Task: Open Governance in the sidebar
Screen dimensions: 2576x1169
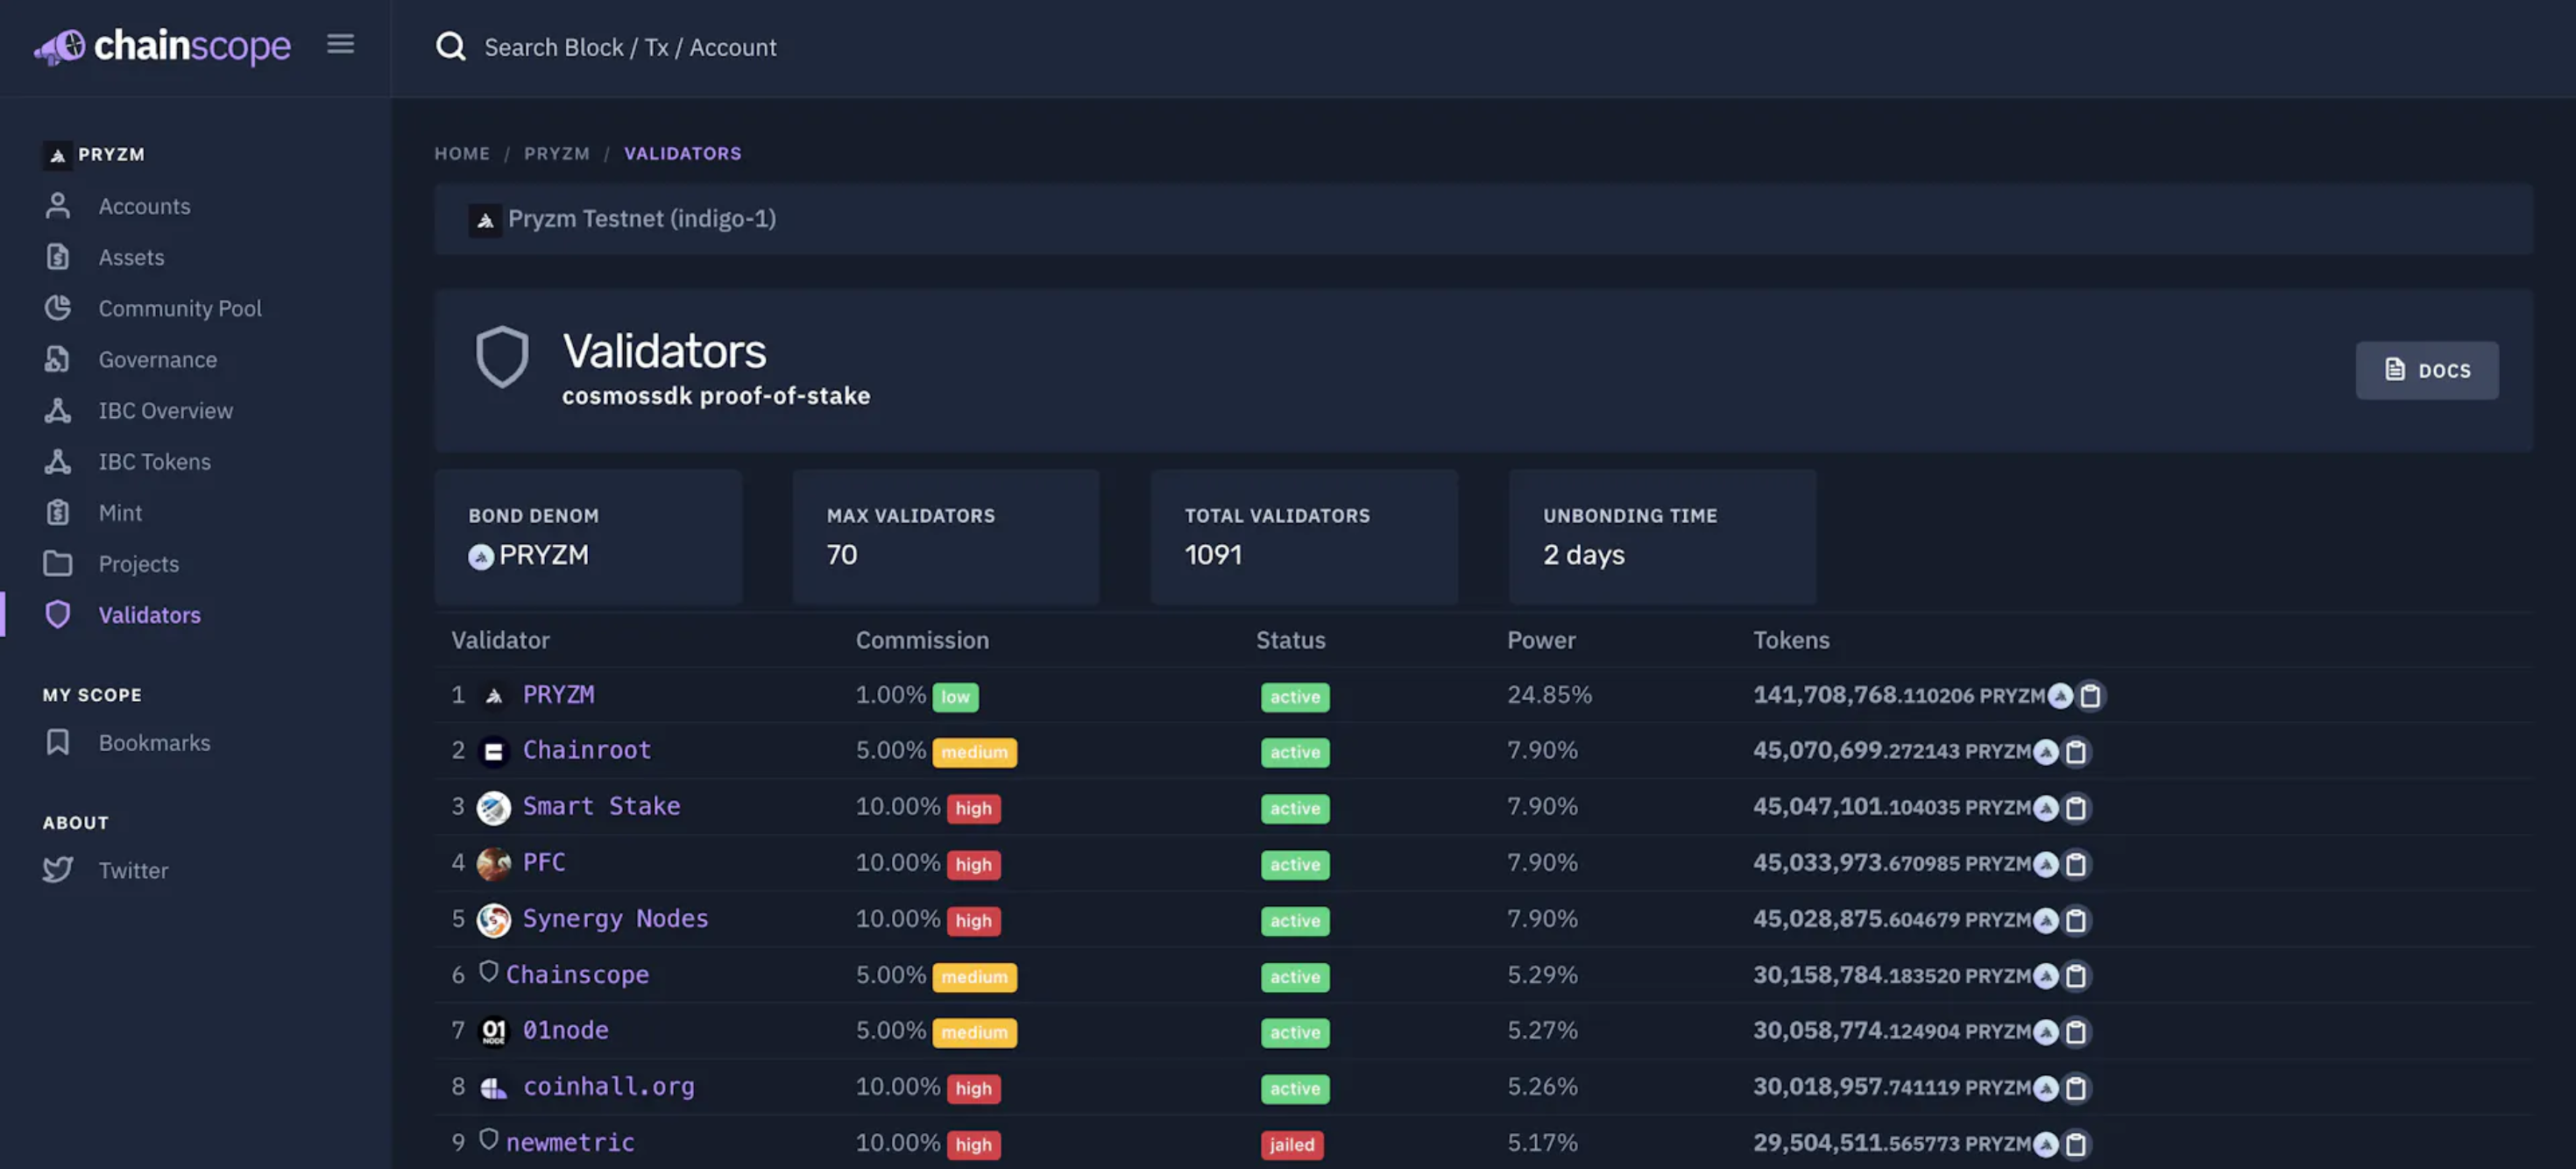Action: point(157,359)
